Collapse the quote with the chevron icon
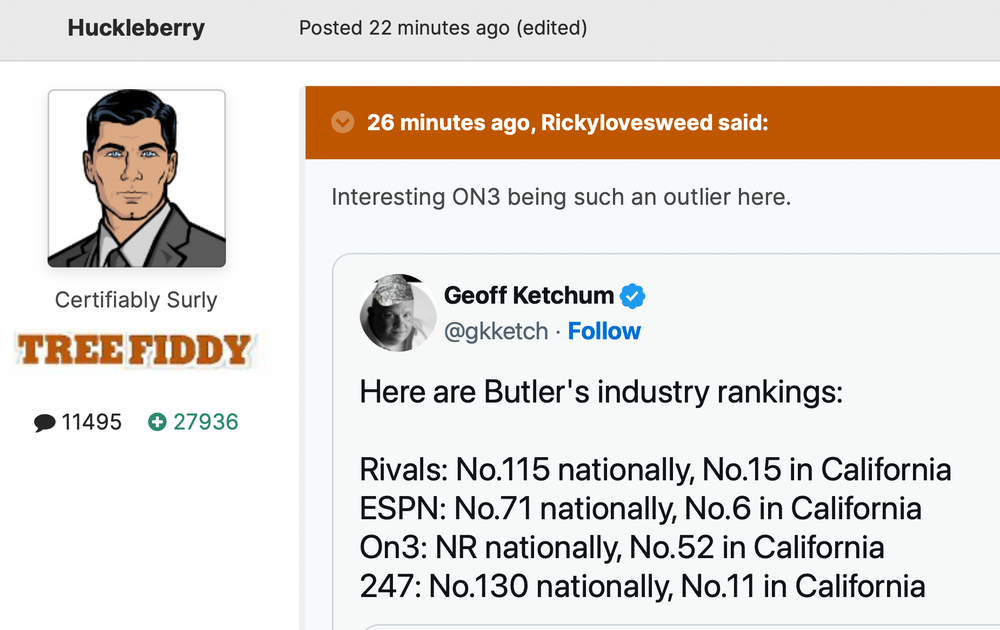This screenshot has height=630, width=1000. [x=343, y=123]
